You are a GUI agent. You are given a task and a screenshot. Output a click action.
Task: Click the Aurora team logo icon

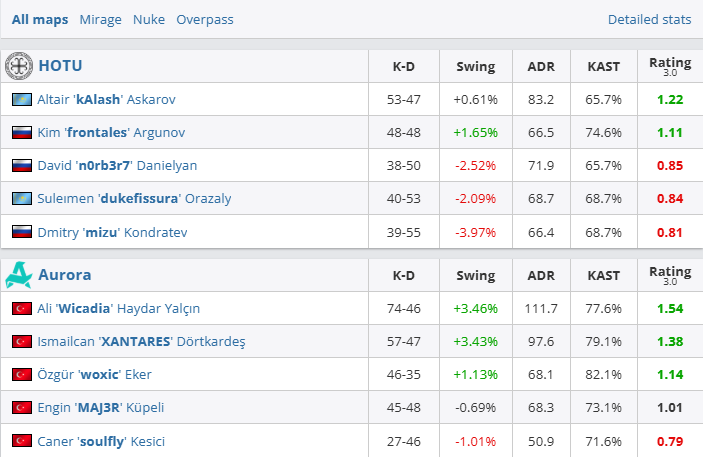tap(20, 274)
